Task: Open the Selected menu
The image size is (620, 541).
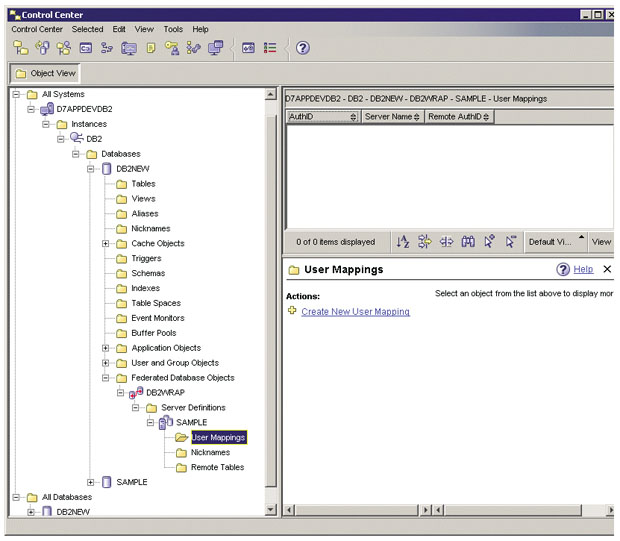Action: (x=87, y=29)
